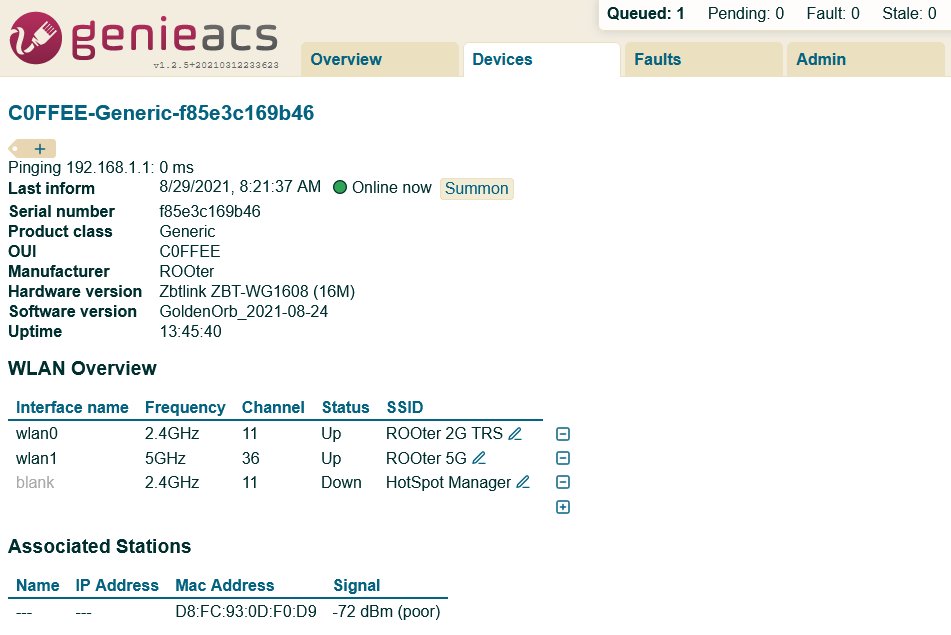
Task: Remove the wlan1 WLAN row
Action: point(563,459)
